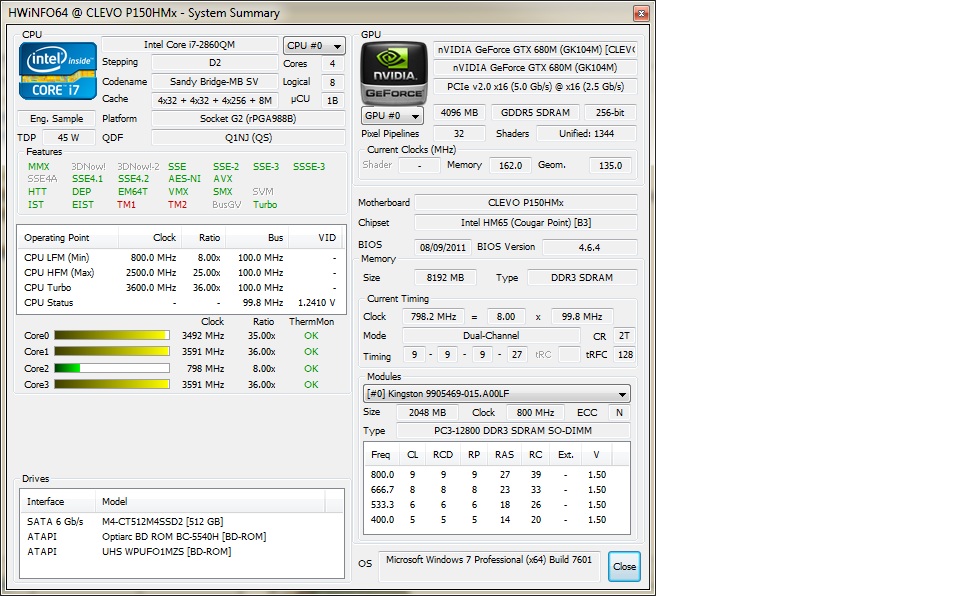
Task: Click the Intel Core i7-2860QM name field
Action: (x=189, y=45)
